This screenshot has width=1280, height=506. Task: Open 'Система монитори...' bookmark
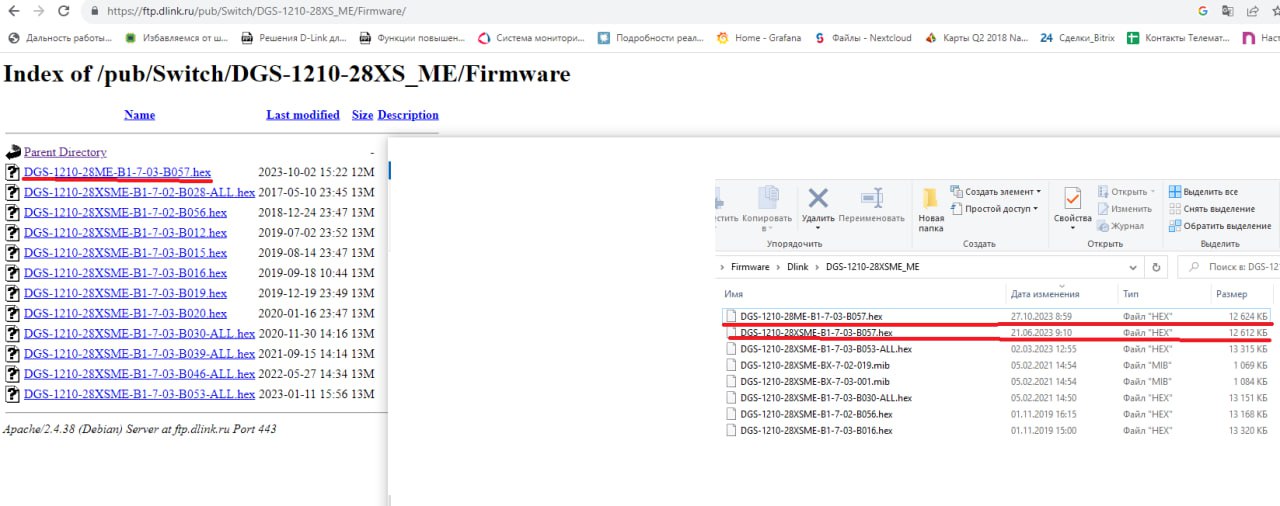point(531,38)
